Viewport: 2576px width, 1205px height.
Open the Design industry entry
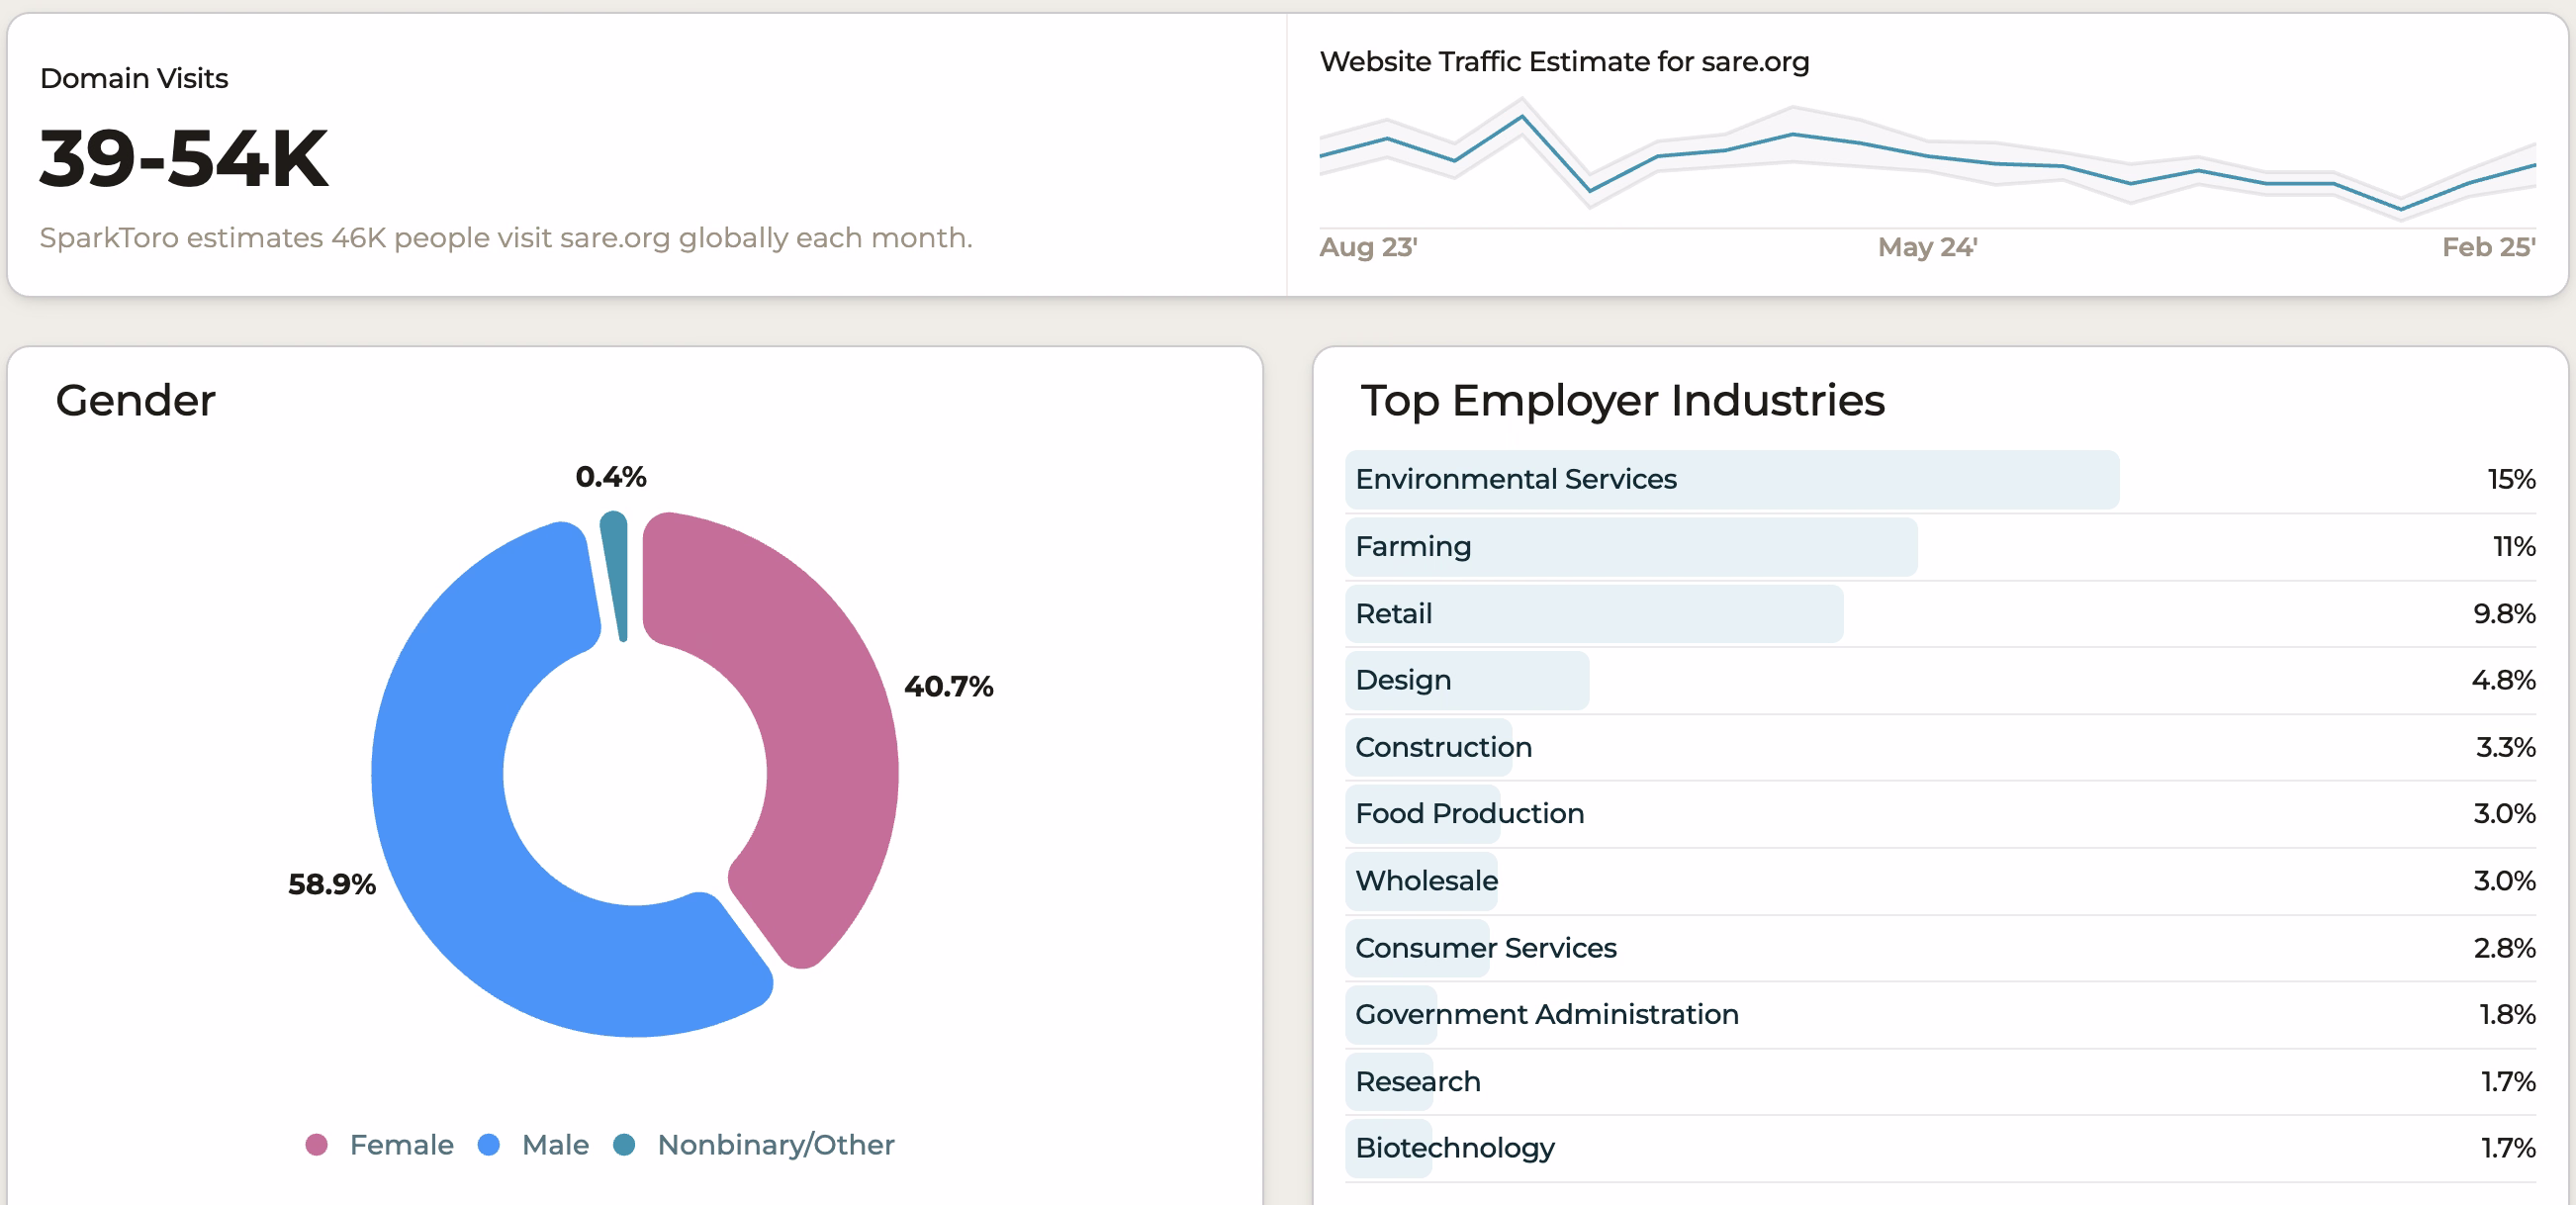pos(1402,681)
